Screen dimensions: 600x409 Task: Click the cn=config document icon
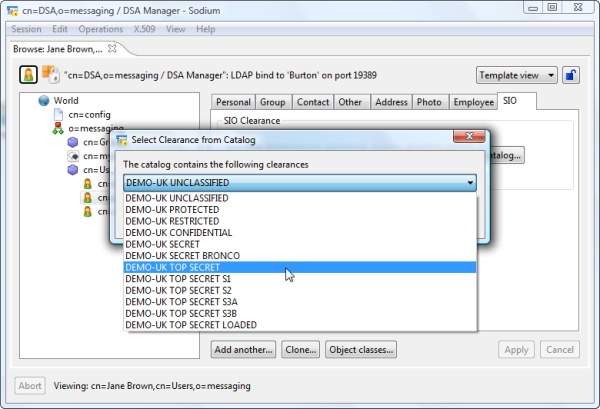[58, 115]
